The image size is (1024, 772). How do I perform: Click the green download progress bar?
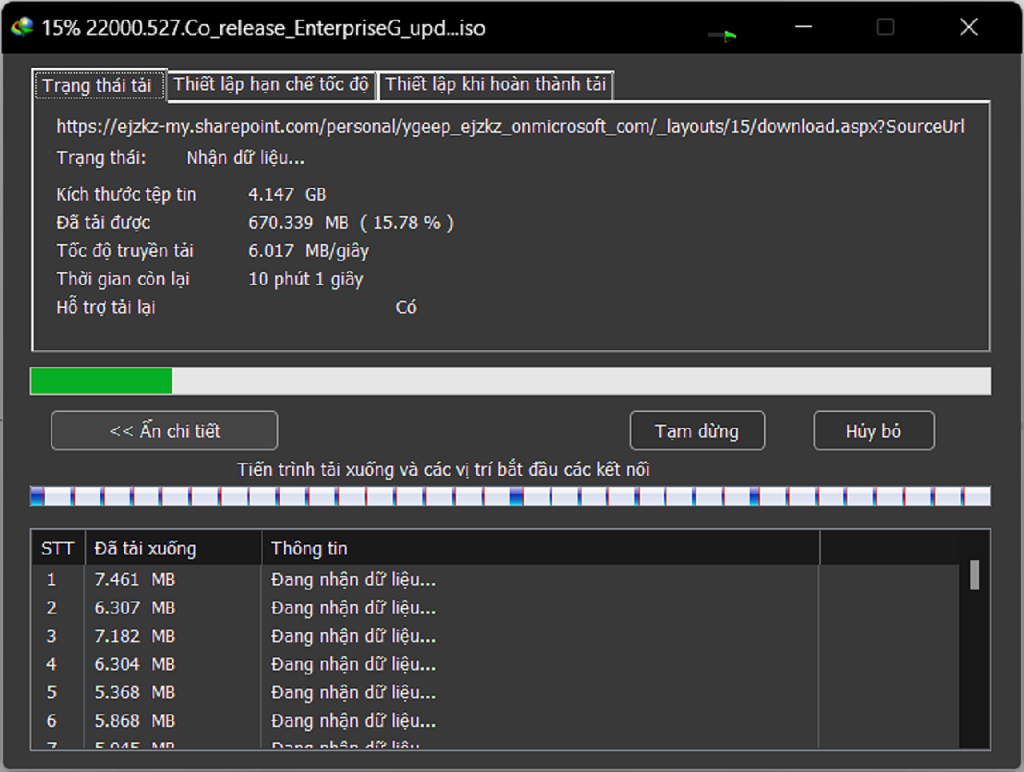point(510,381)
